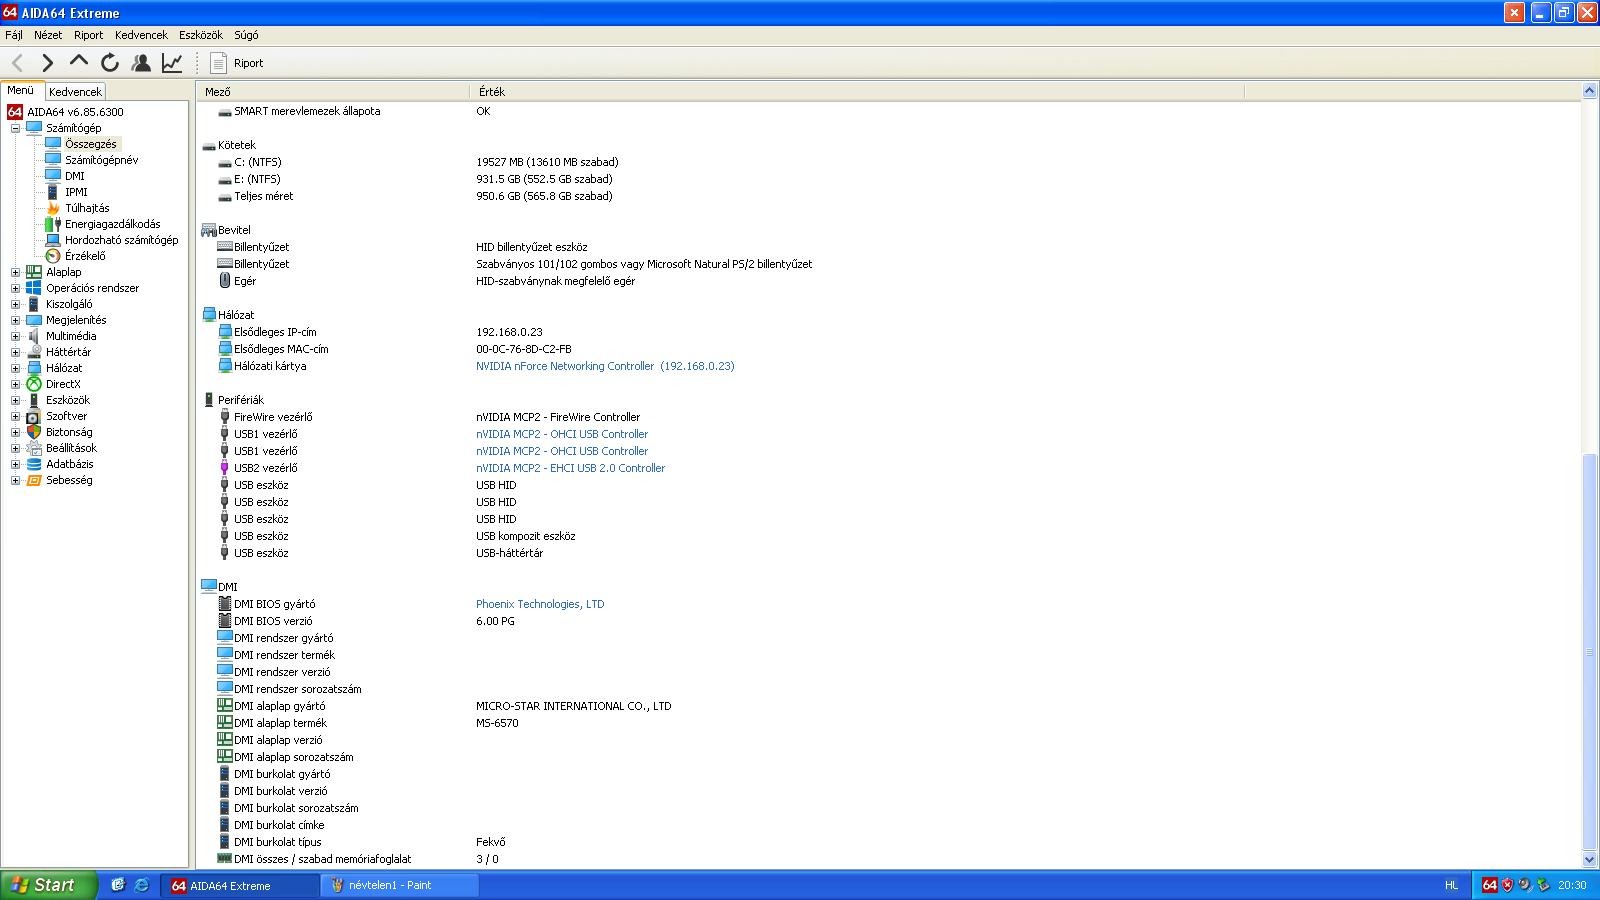Click the Háttértár storage icon

(x=34, y=352)
